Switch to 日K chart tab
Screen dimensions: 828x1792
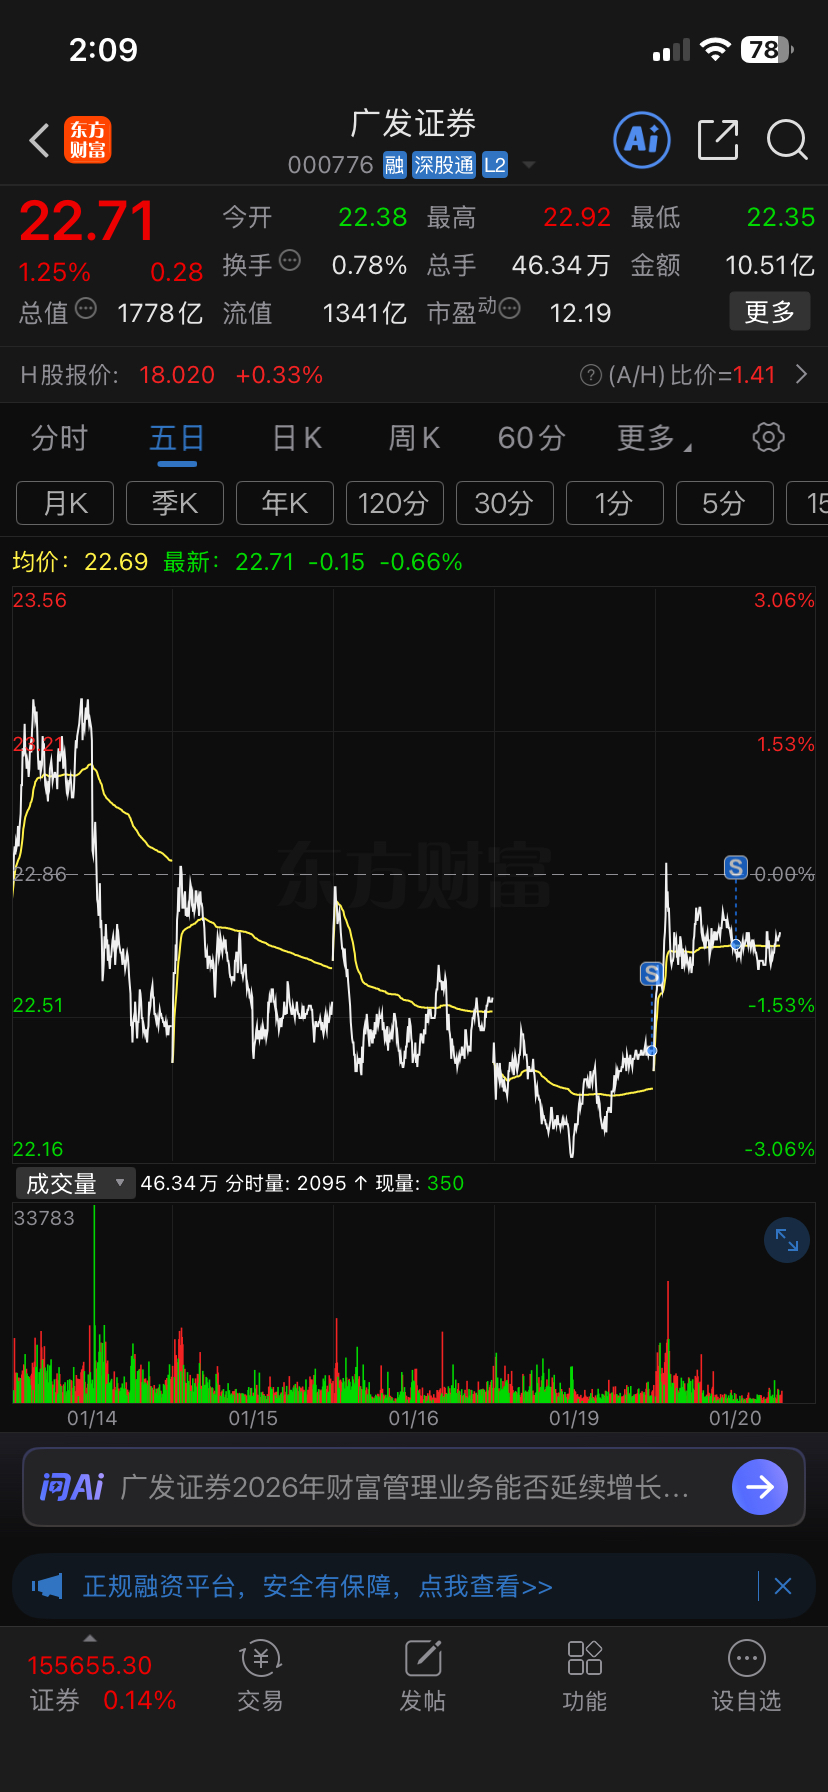coord(297,438)
